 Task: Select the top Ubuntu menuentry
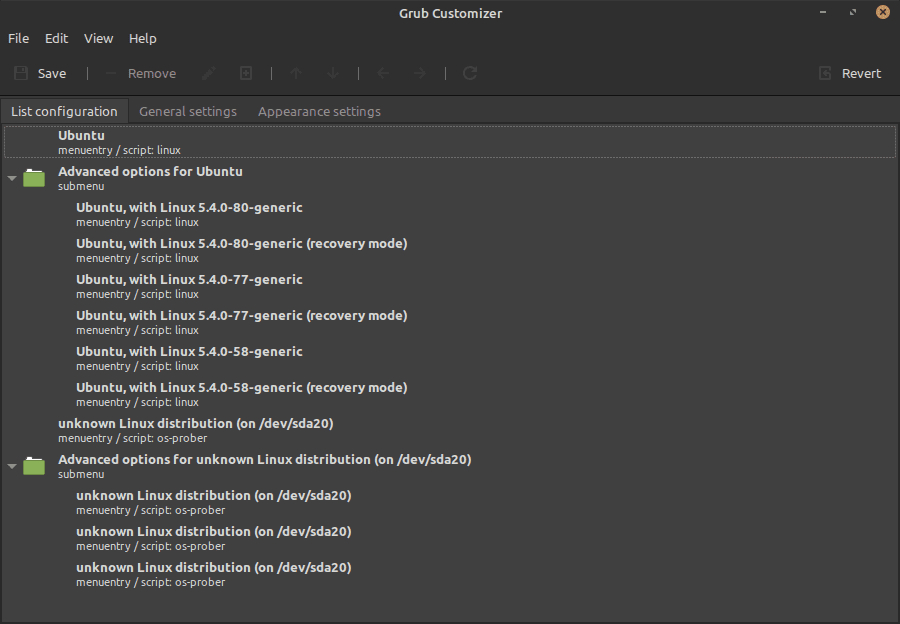pyautogui.click(x=450, y=142)
